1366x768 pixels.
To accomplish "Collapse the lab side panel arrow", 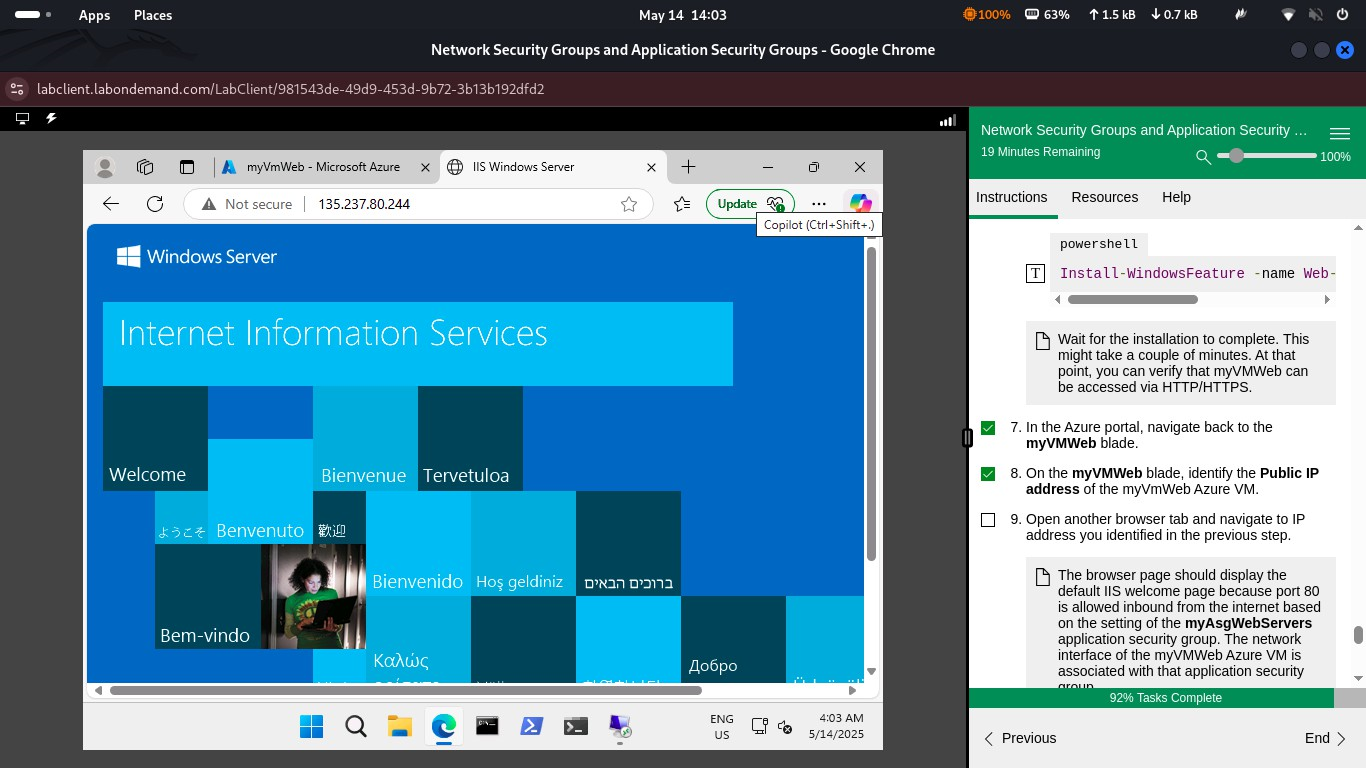I will [966, 437].
